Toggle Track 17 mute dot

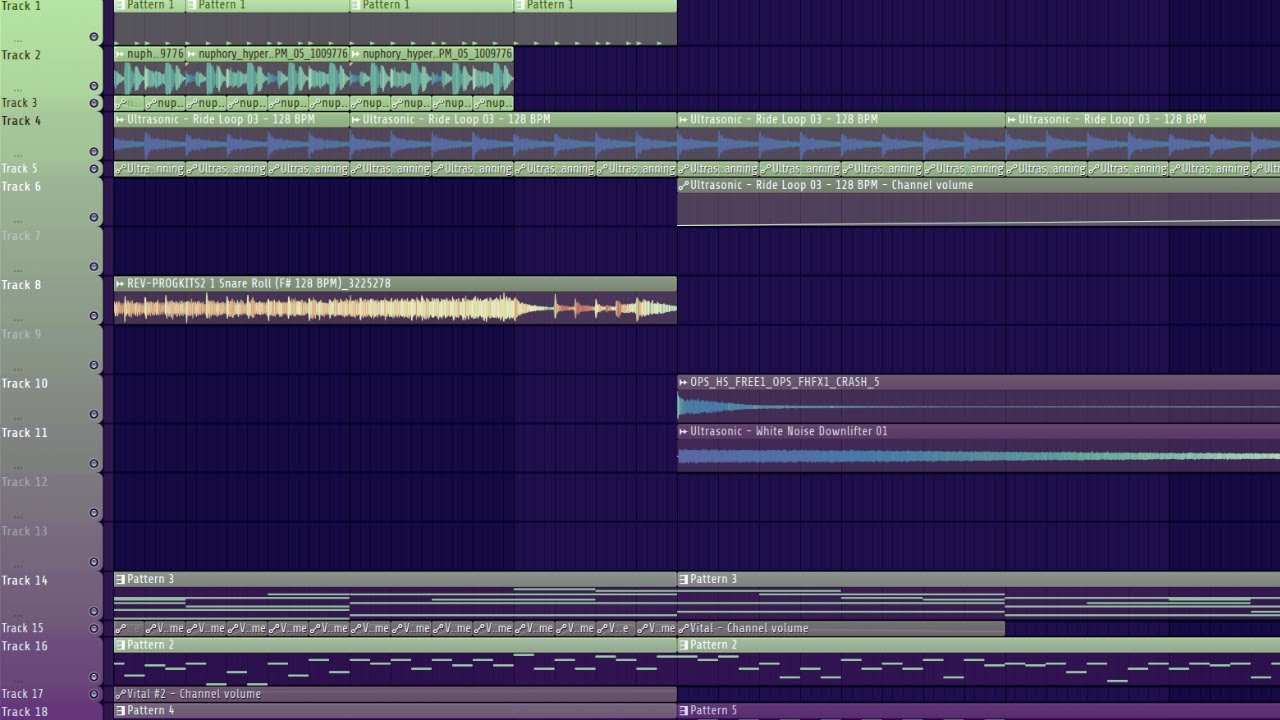(94, 694)
